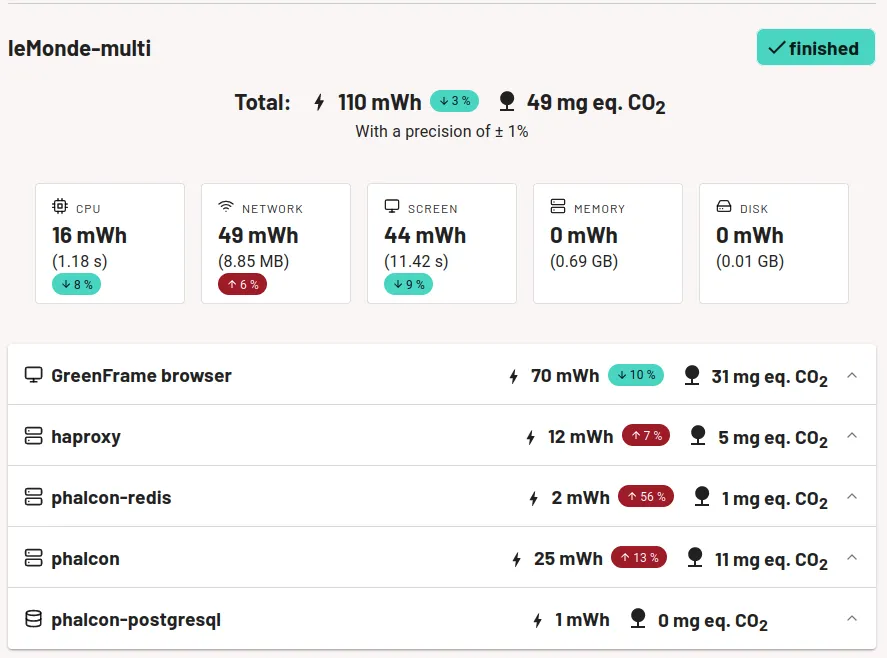The height and width of the screenshot is (658, 887).
Task: Click the Network 6% increase badge
Action: click(242, 284)
